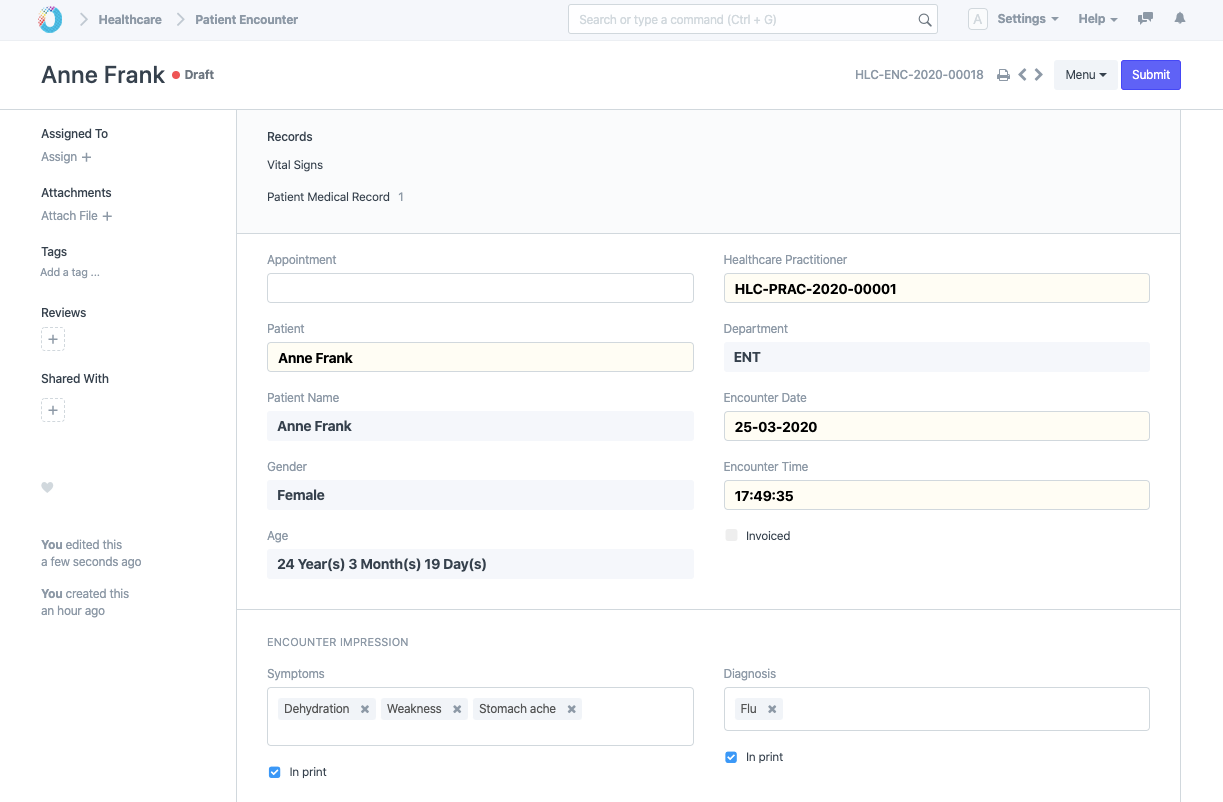Viewport: 1223px width, 802px height.
Task: Remove the Dehydration symptom tag
Action: (x=365, y=709)
